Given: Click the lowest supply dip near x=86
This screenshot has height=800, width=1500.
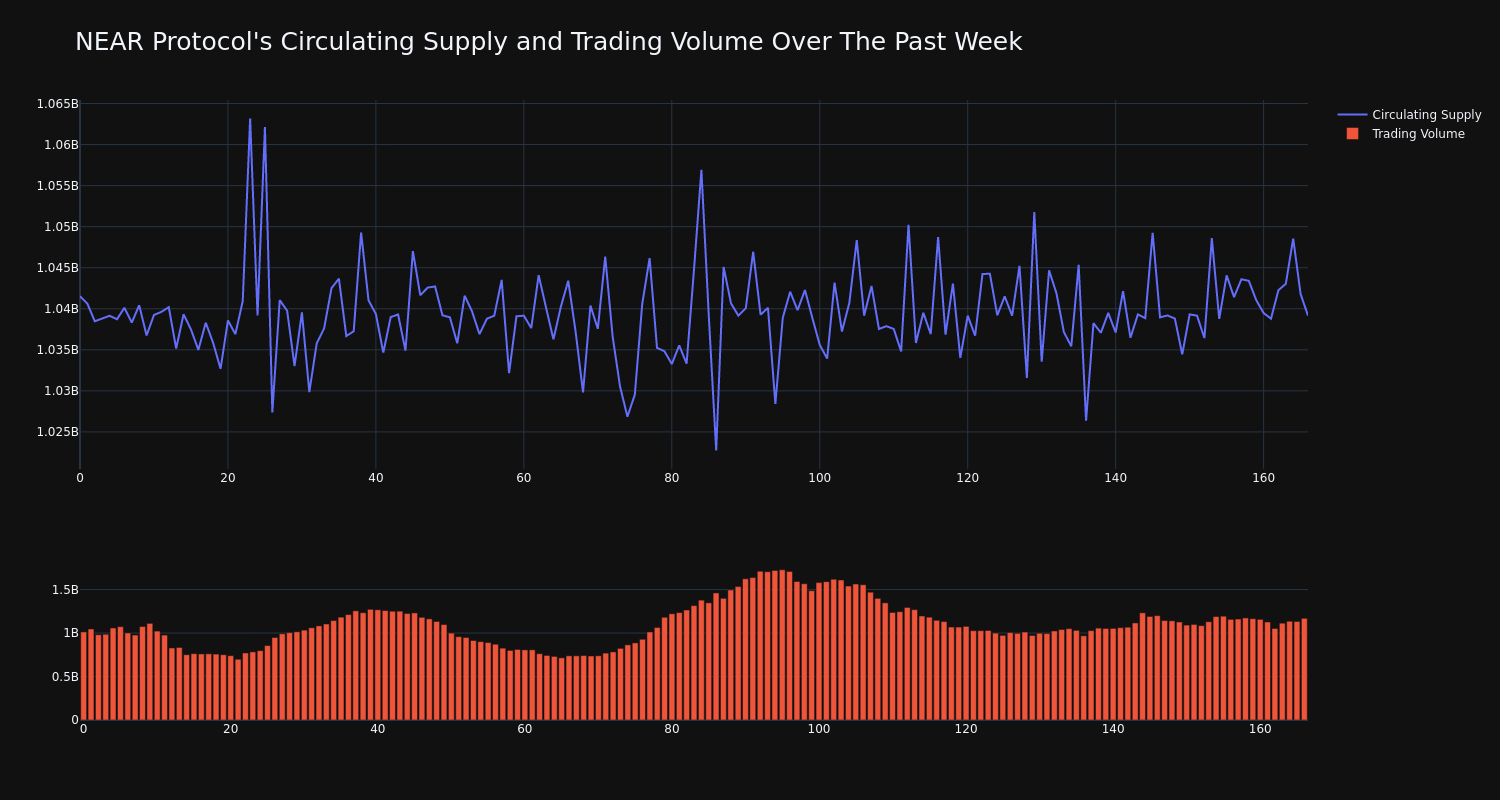Looking at the screenshot, I should pos(716,449).
